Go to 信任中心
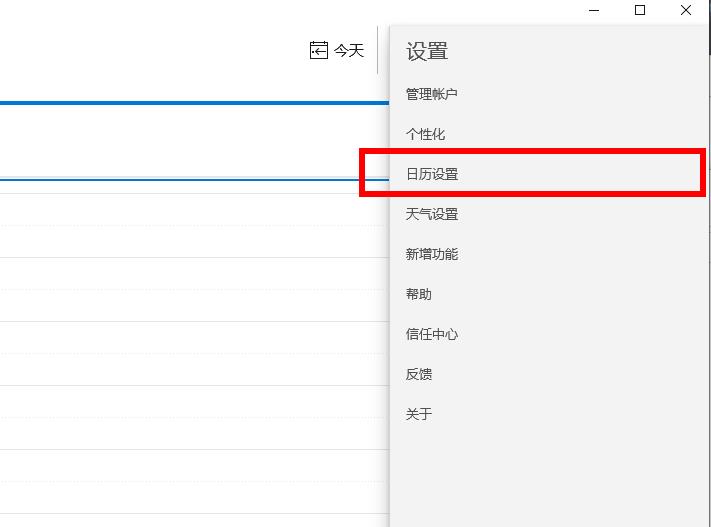Viewport: 711px width, 527px height. click(x=432, y=334)
